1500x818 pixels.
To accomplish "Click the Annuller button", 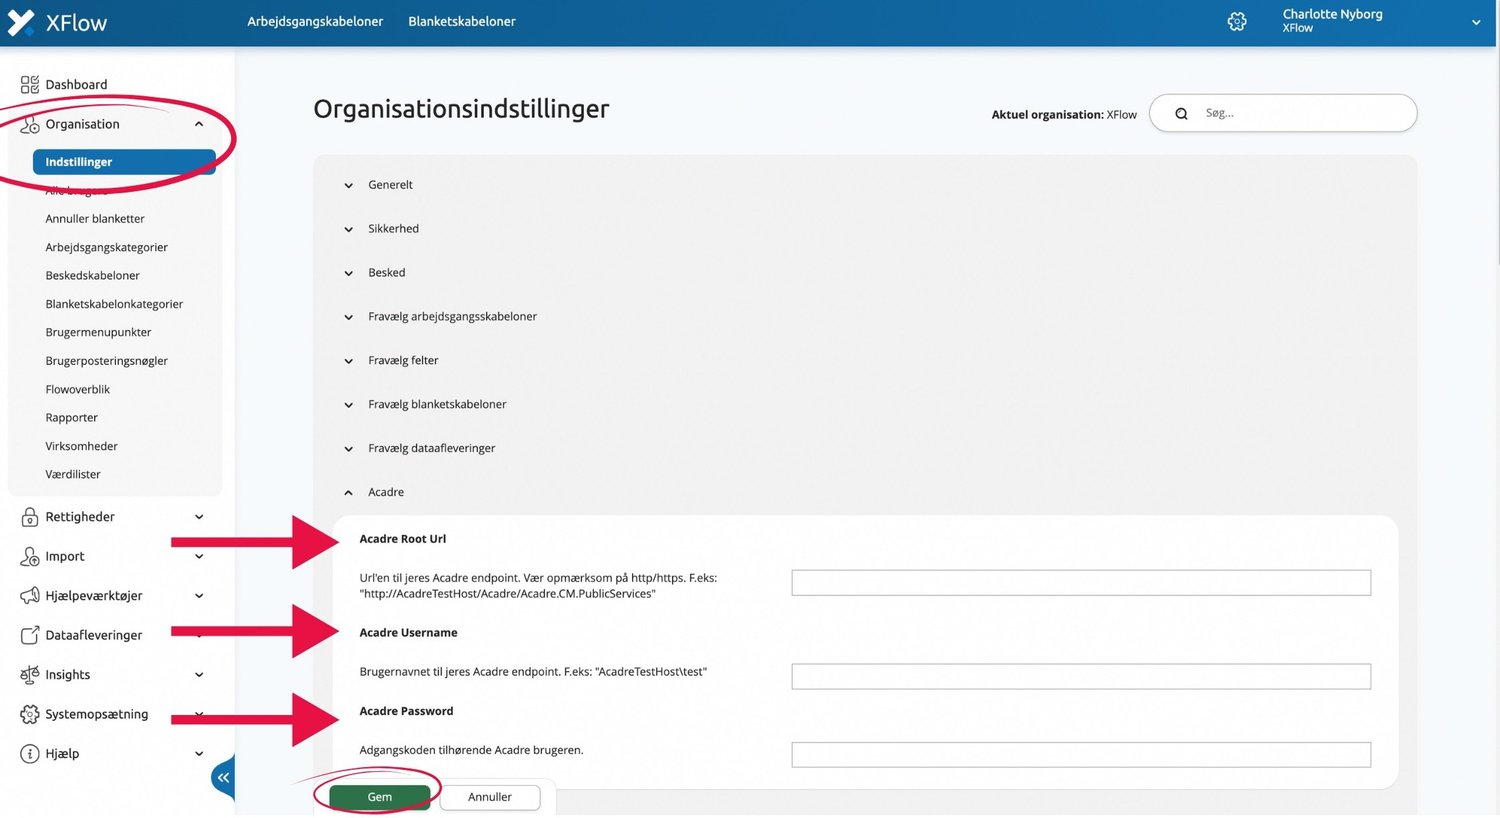I will pos(489,797).
